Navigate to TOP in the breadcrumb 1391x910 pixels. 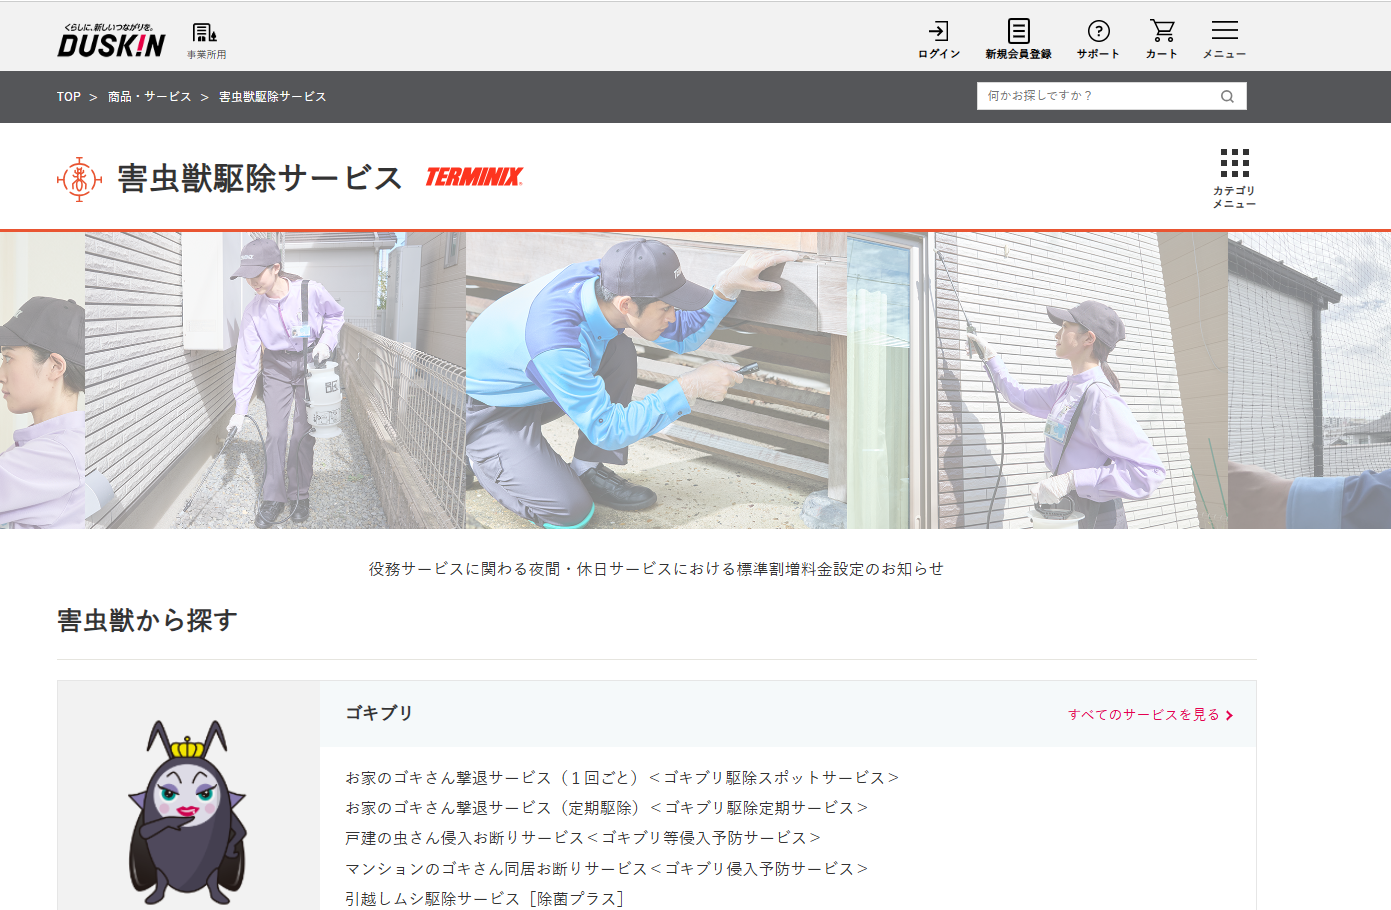tap(67, 96)
